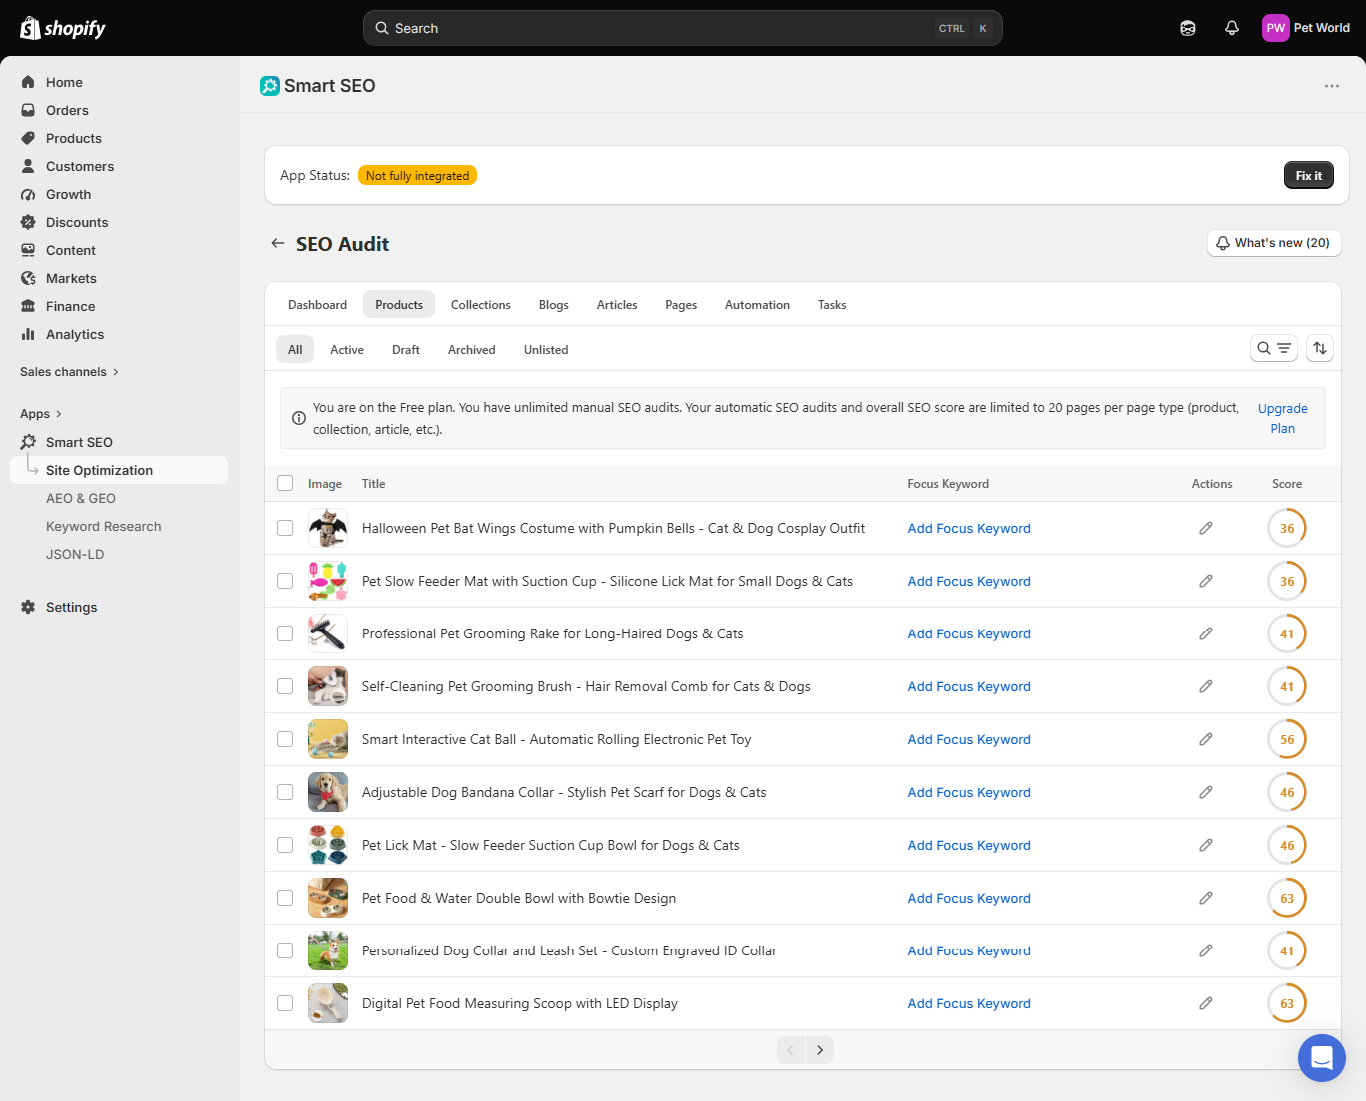Click the Upgrade Plan link
This screenshot has width=1366, height=1101.
point(1283,418)
